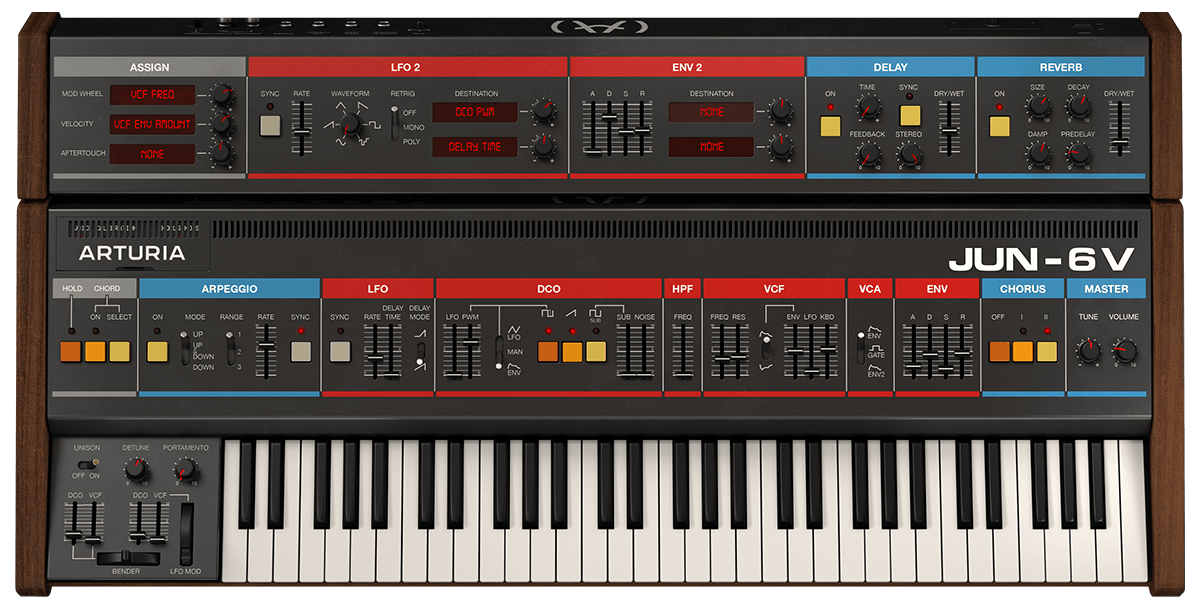
Task: Toggle the main LFO SYNC button
Action: (341, 351)
